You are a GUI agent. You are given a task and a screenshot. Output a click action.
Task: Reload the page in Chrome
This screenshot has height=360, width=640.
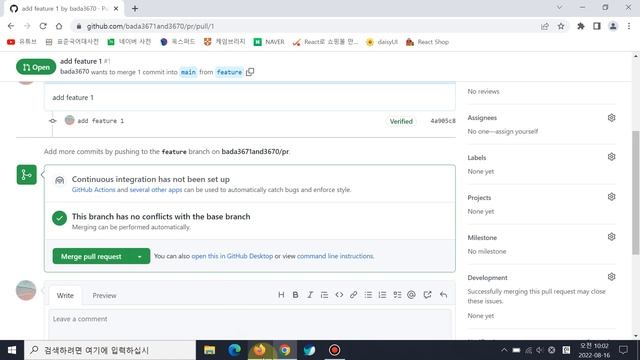click(43, 26)
